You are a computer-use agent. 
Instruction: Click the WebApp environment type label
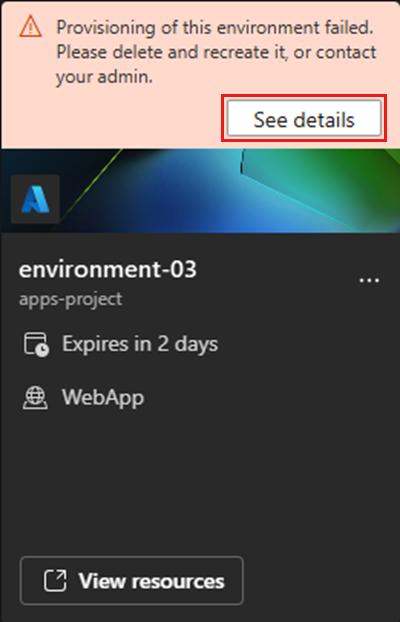(103, 397)
